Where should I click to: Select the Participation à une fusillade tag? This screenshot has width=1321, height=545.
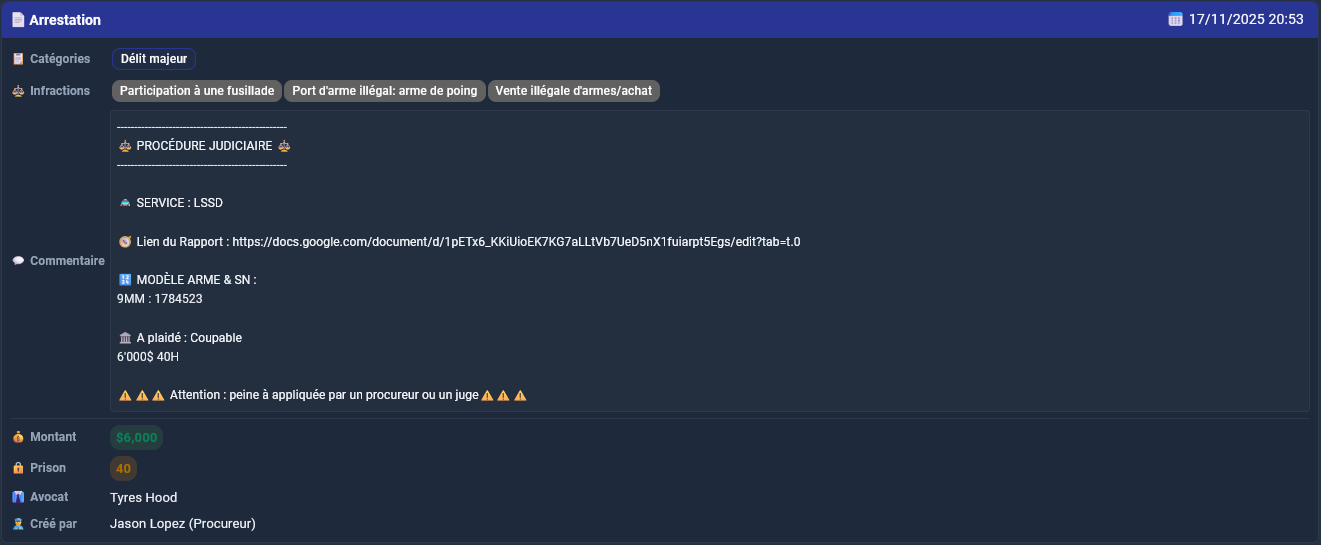[197, 91]
